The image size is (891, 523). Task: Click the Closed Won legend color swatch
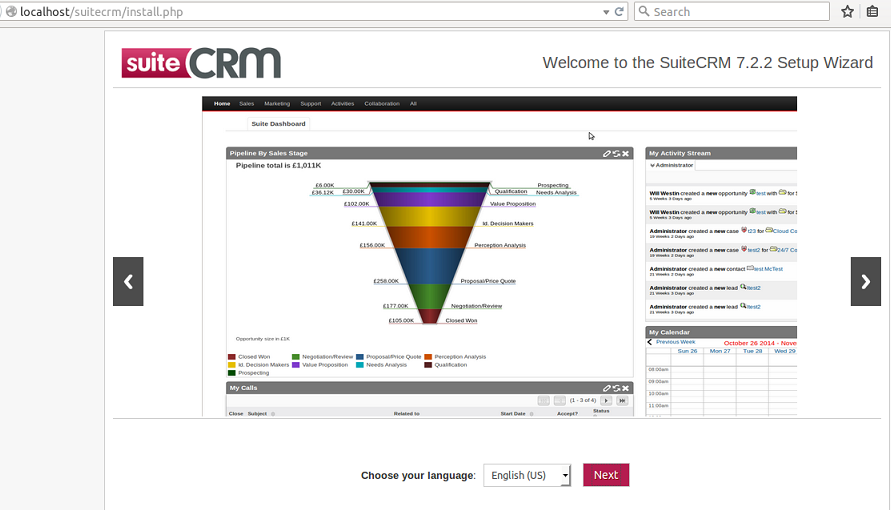tap(232, 357)
